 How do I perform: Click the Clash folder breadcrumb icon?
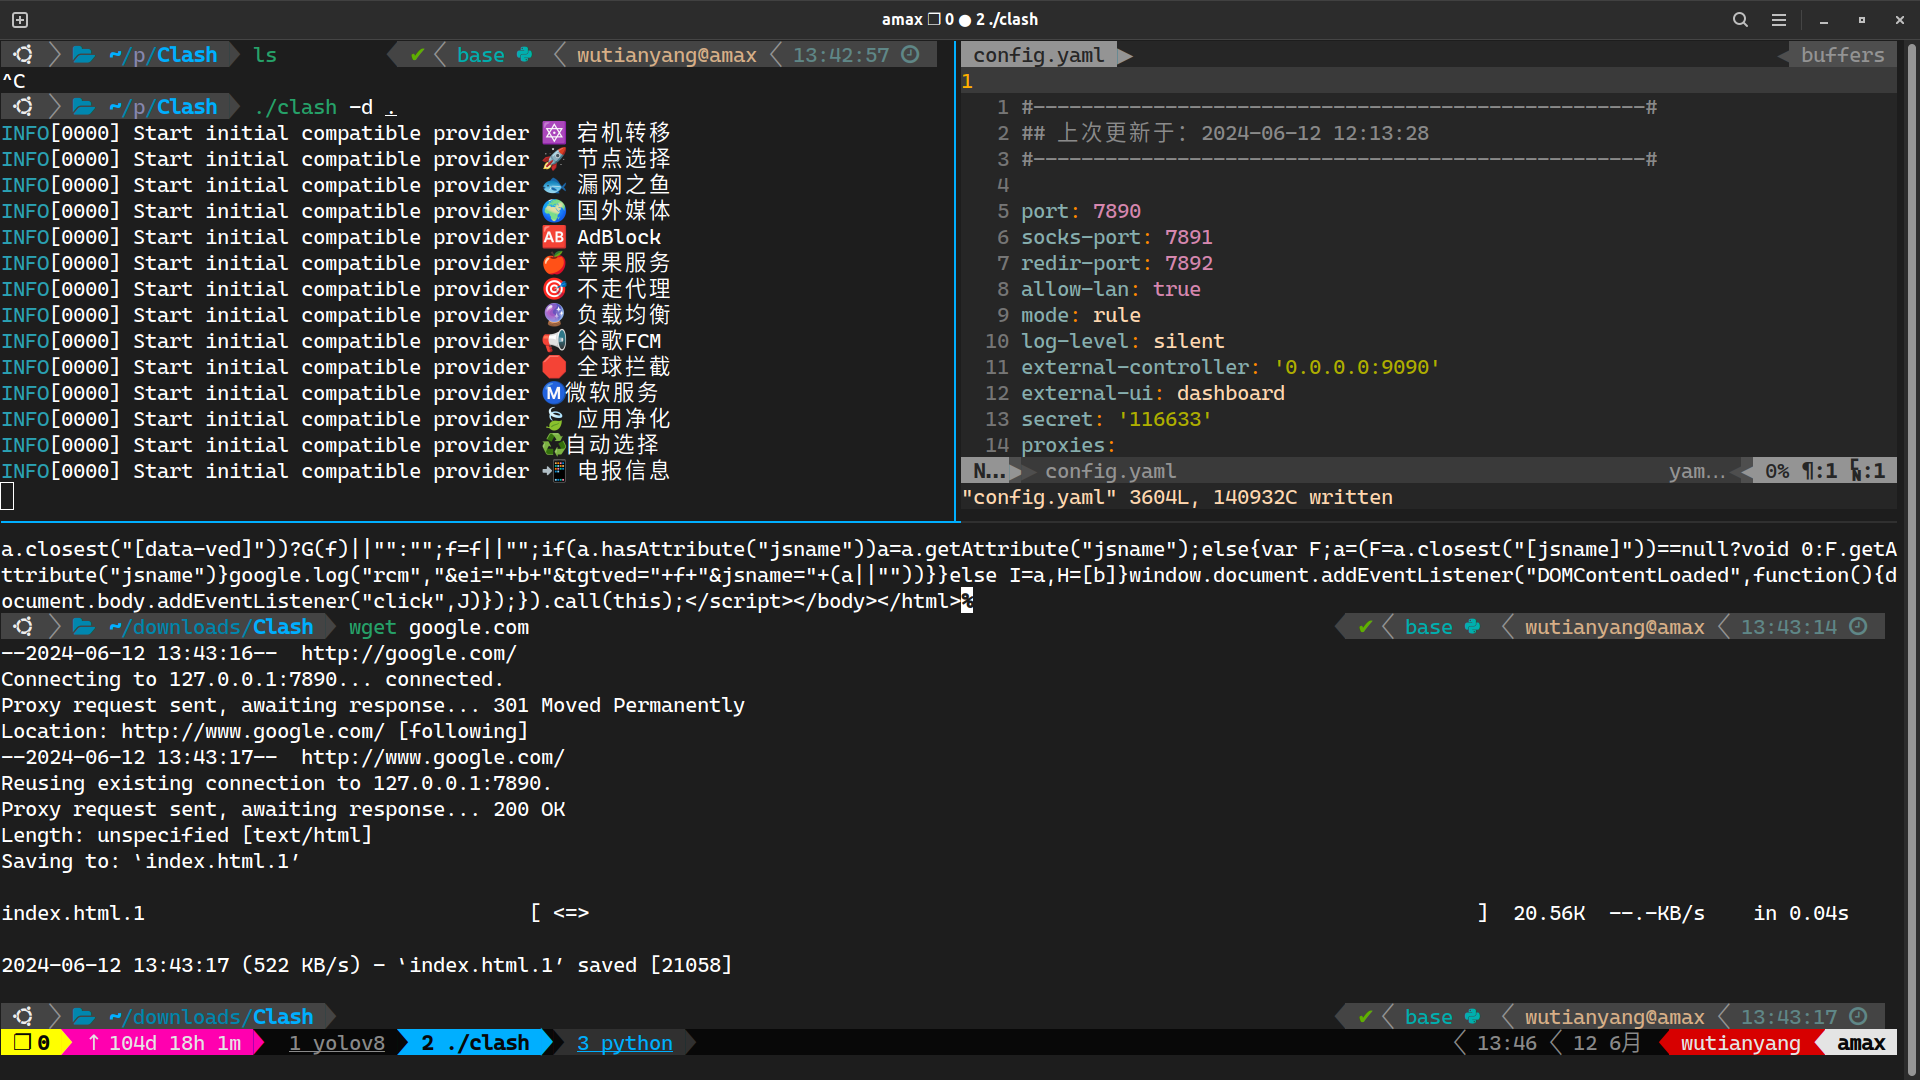82,54
